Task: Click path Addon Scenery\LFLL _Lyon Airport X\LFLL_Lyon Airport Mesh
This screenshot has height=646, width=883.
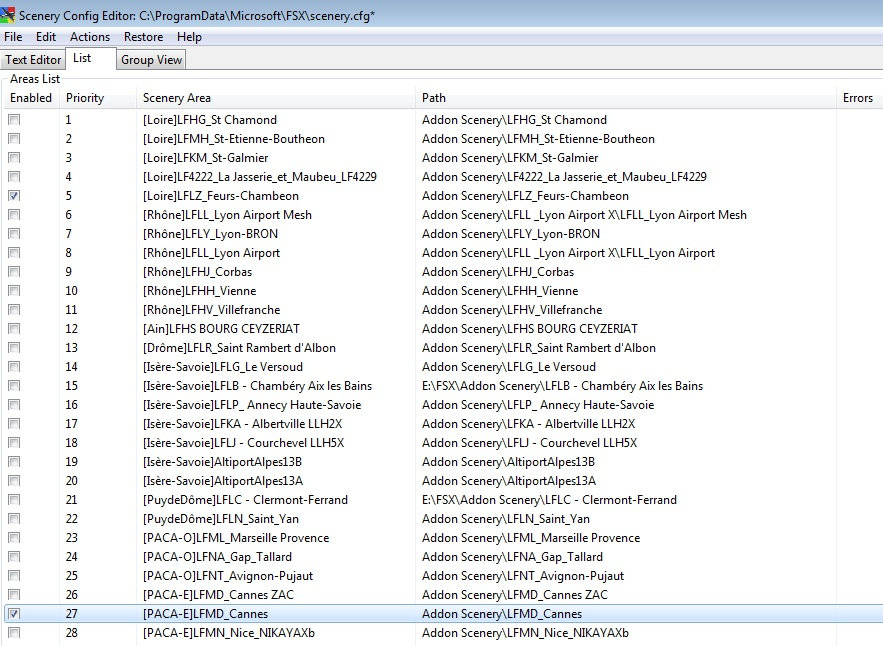Action: click(x=584, y=215)
